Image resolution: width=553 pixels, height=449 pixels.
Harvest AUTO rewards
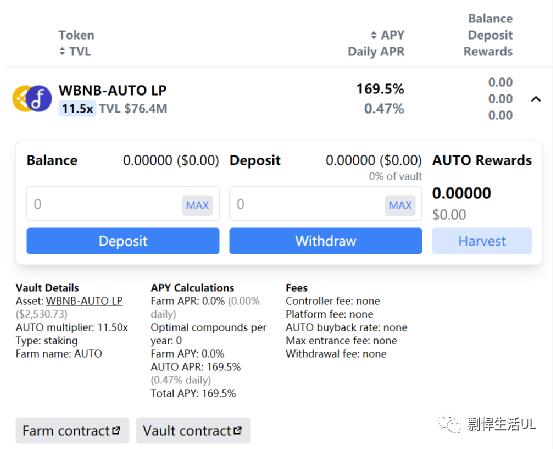pyautogui.click(x=482, y=241)
